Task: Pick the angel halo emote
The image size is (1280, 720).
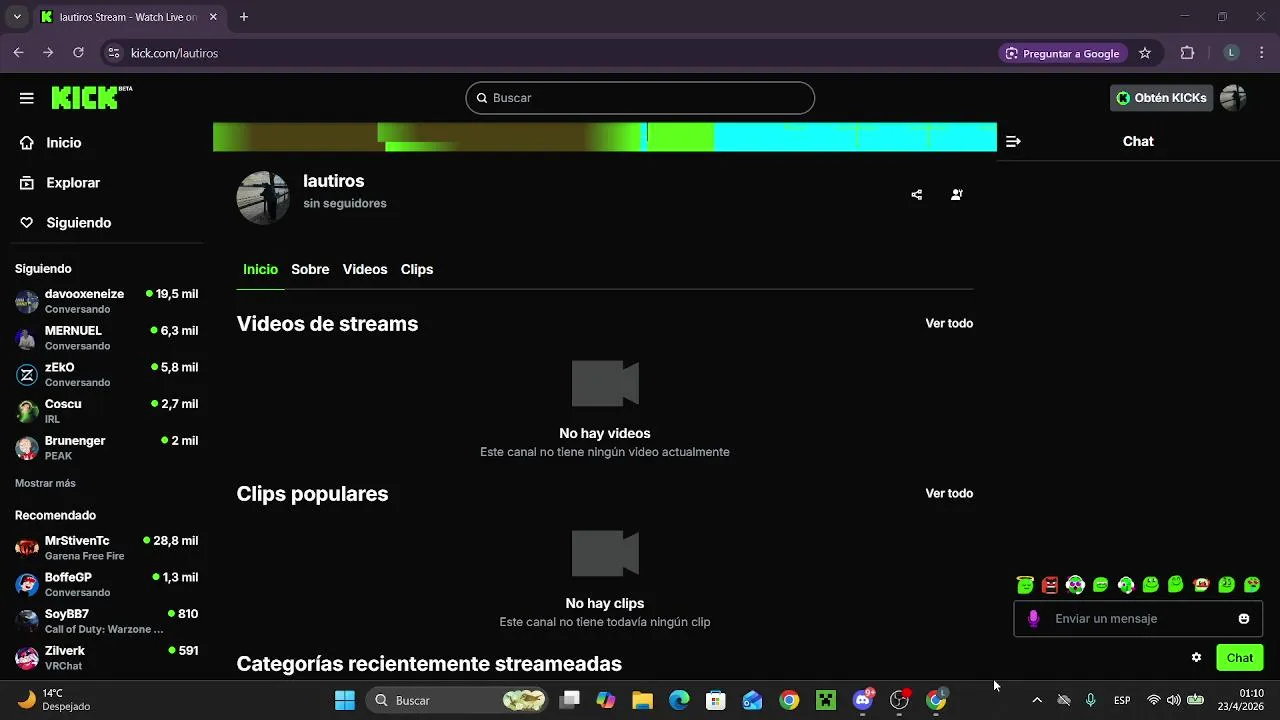Action: coord(1025,585)
